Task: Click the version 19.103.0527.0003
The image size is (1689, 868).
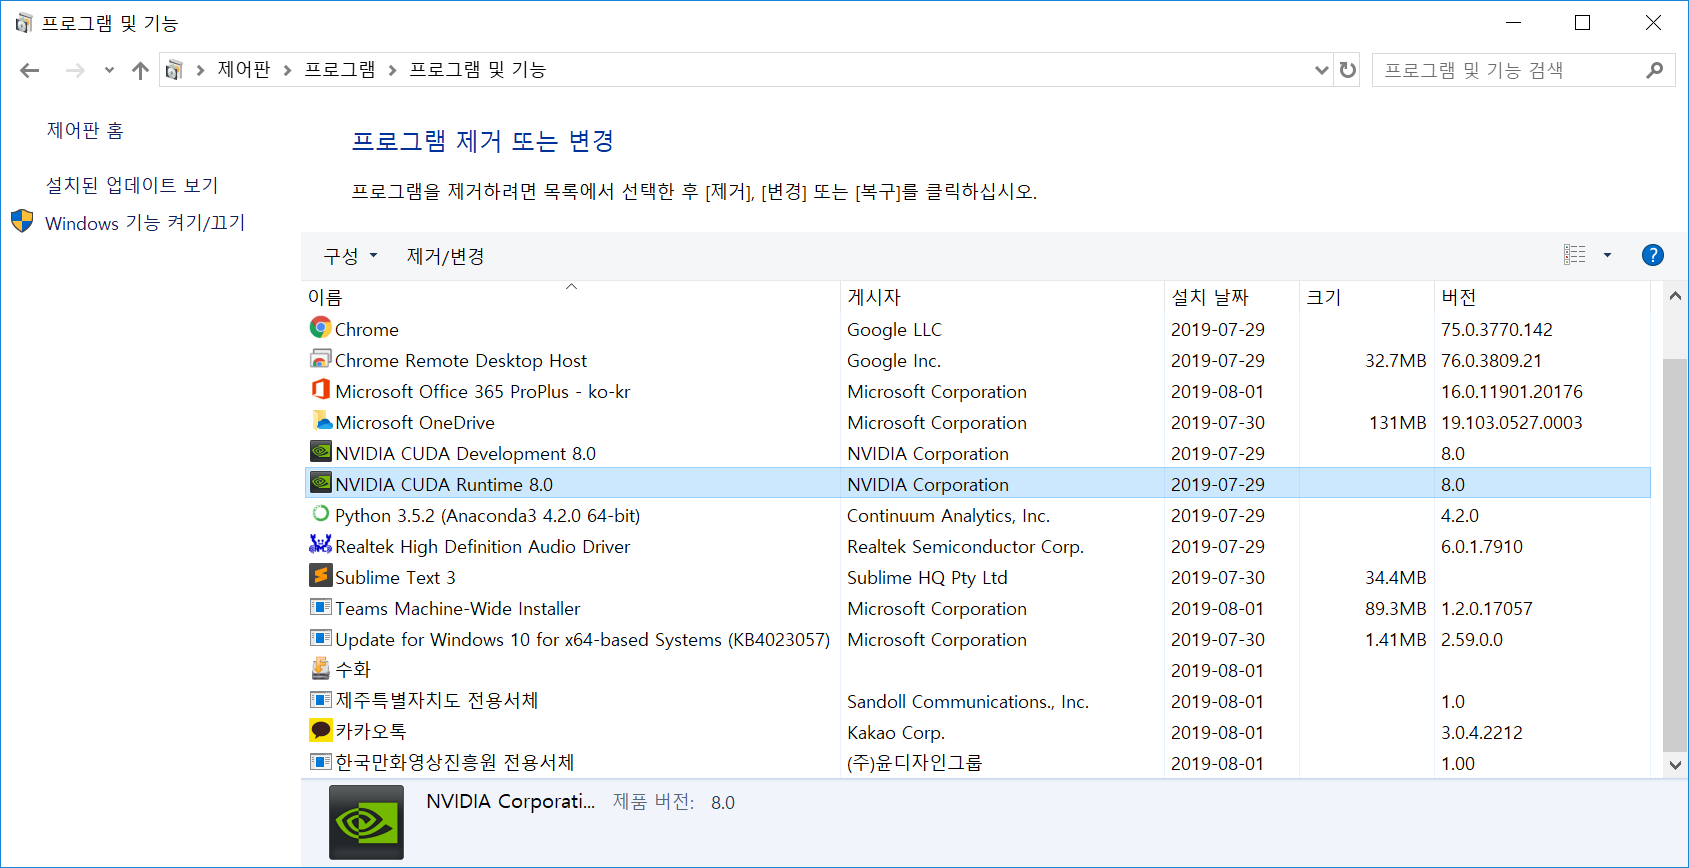Action: click(x=1512, y=422)
